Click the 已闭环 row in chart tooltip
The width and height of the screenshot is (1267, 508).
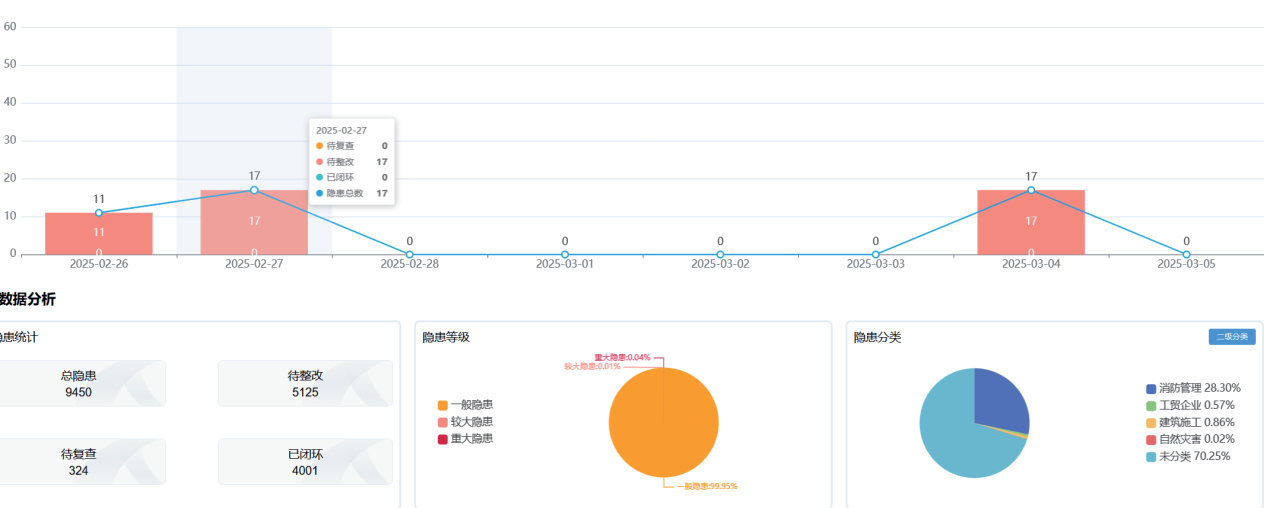coord(351,177)
